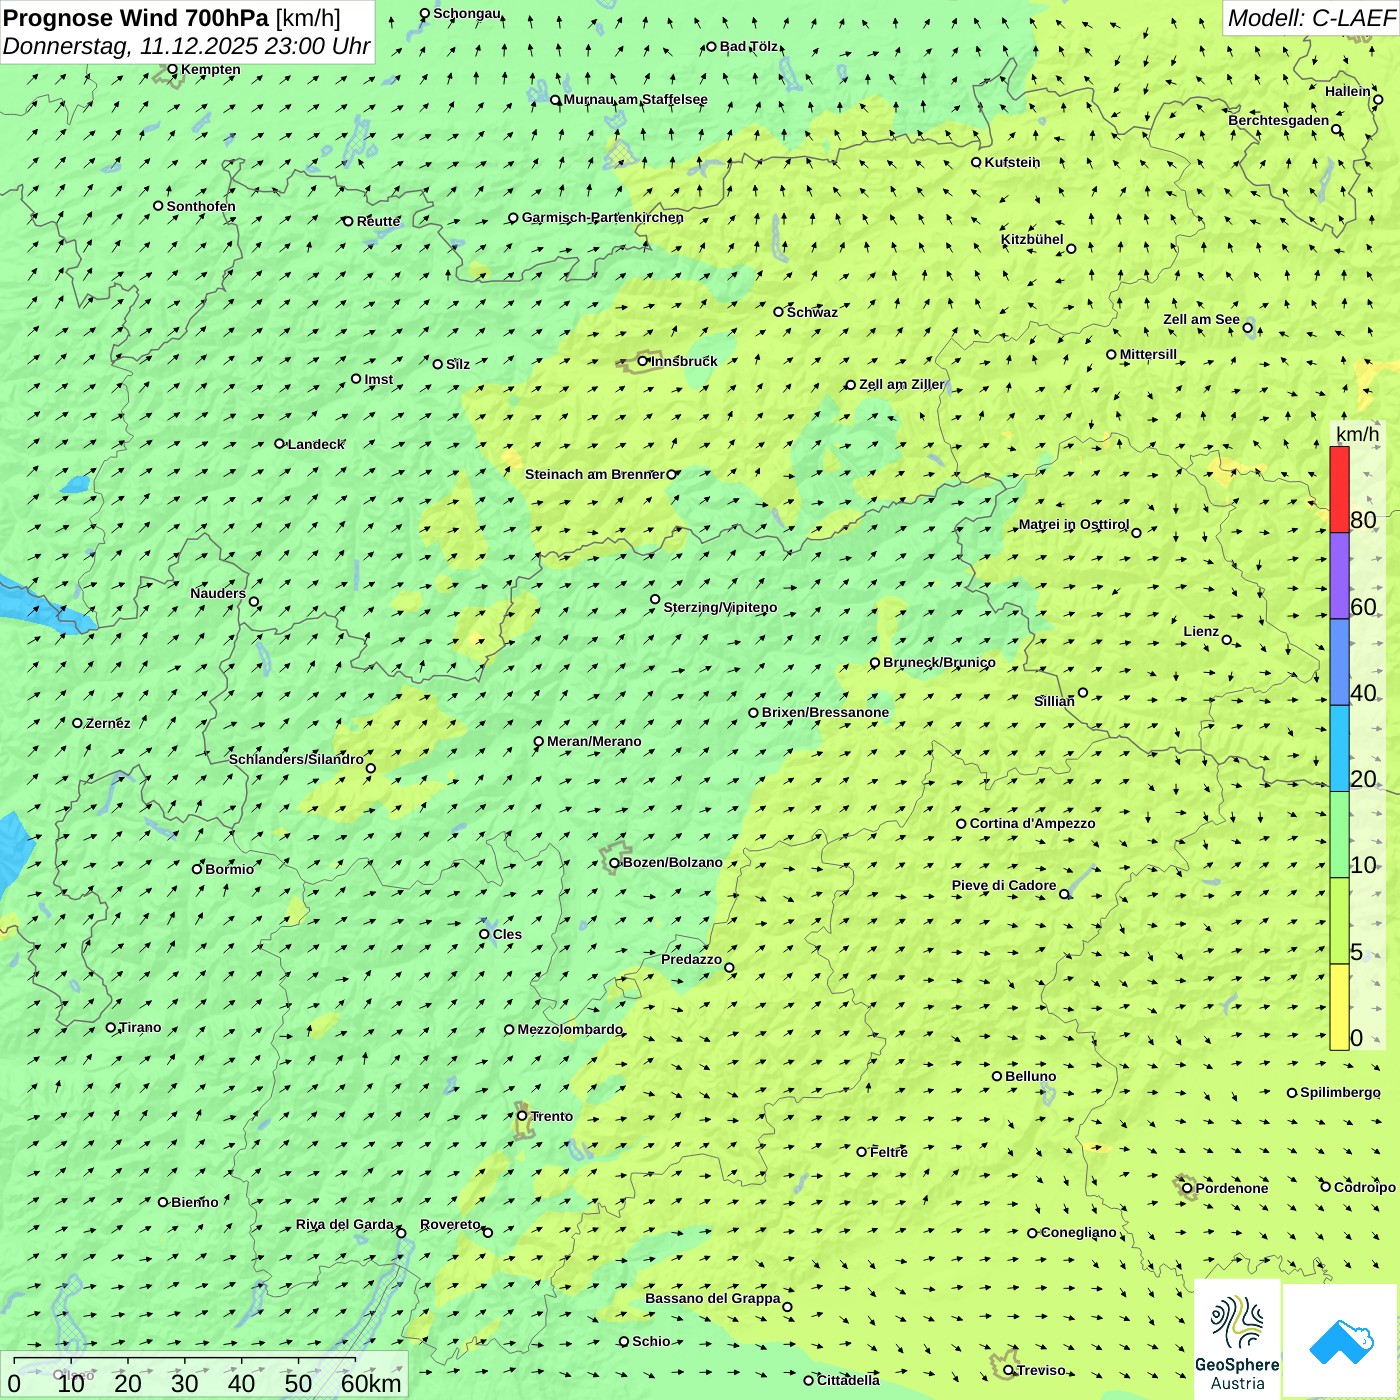Click the Lienz location dot
The image size is (1400, 1400).
point(1227,640)
